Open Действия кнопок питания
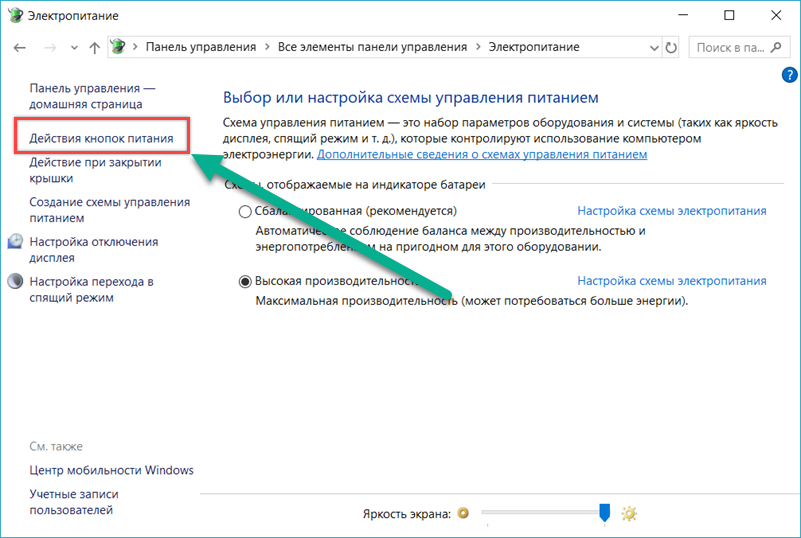801x538 pixels. 101,138
